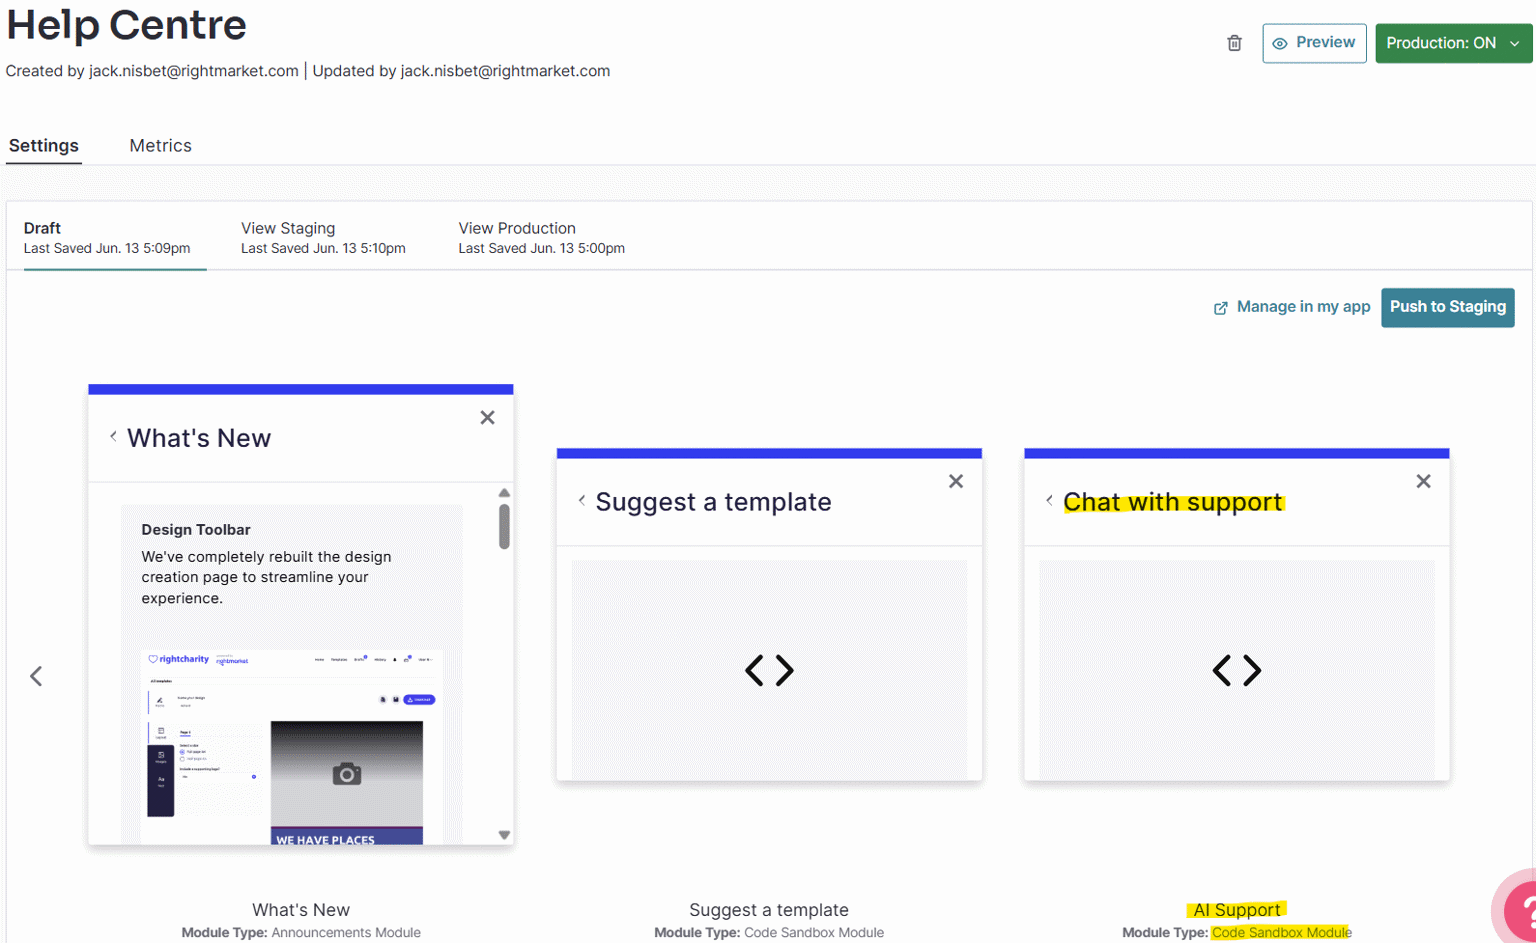Viewport: 1536px width, 943px height.
Task: Go back from What's New header
Action: coord(113,436)
